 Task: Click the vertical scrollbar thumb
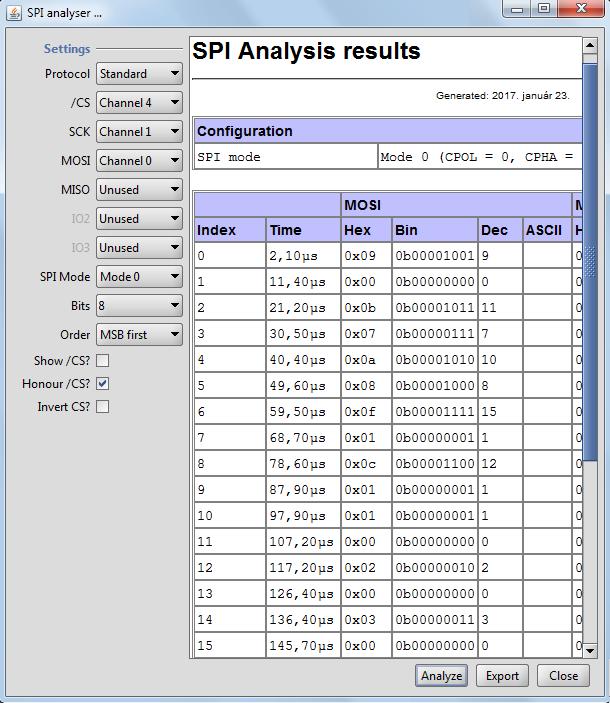[590, 262]
